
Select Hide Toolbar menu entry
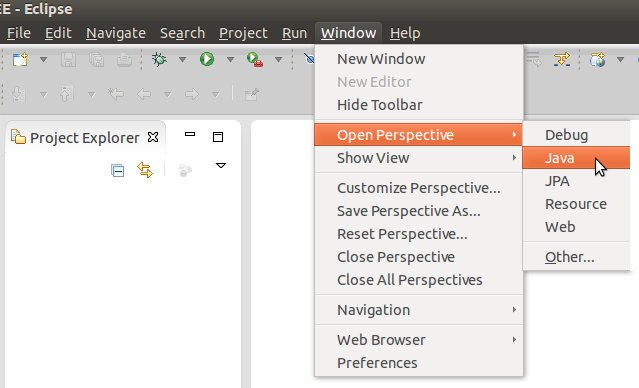pos(419,105)
